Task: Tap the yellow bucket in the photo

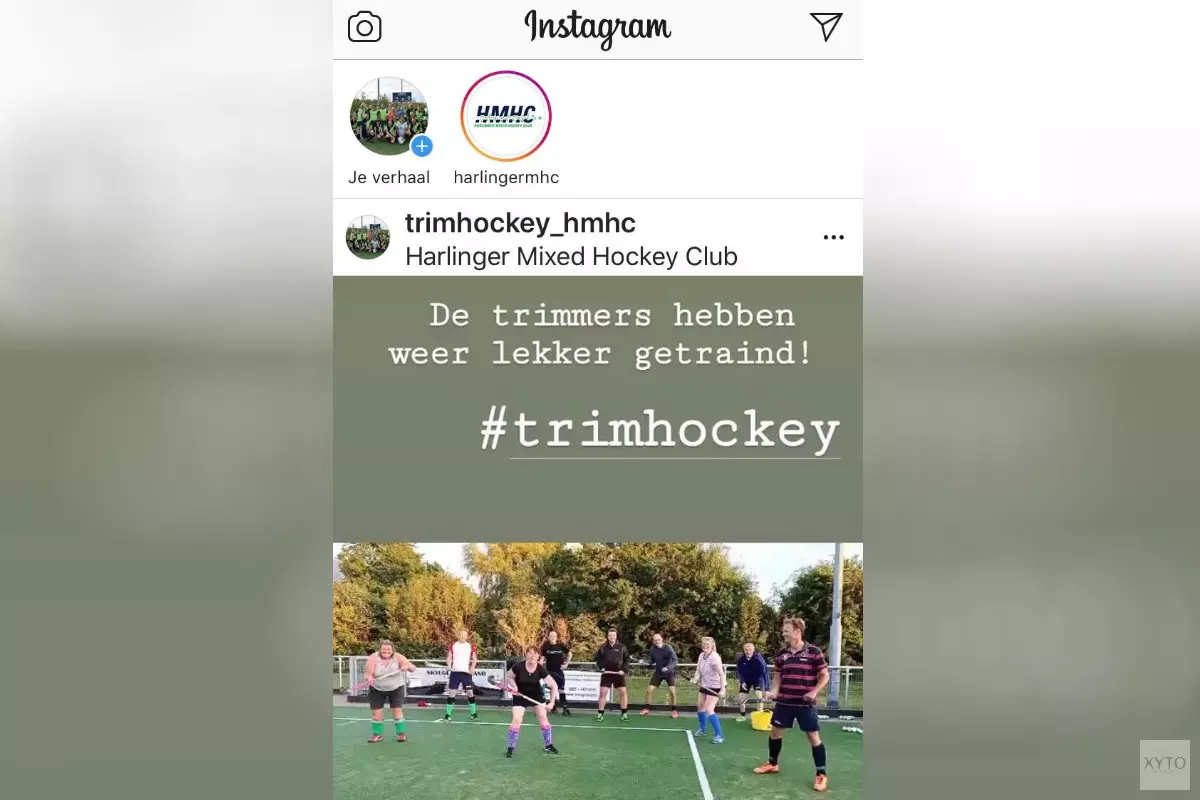Action: coord(762,720)
